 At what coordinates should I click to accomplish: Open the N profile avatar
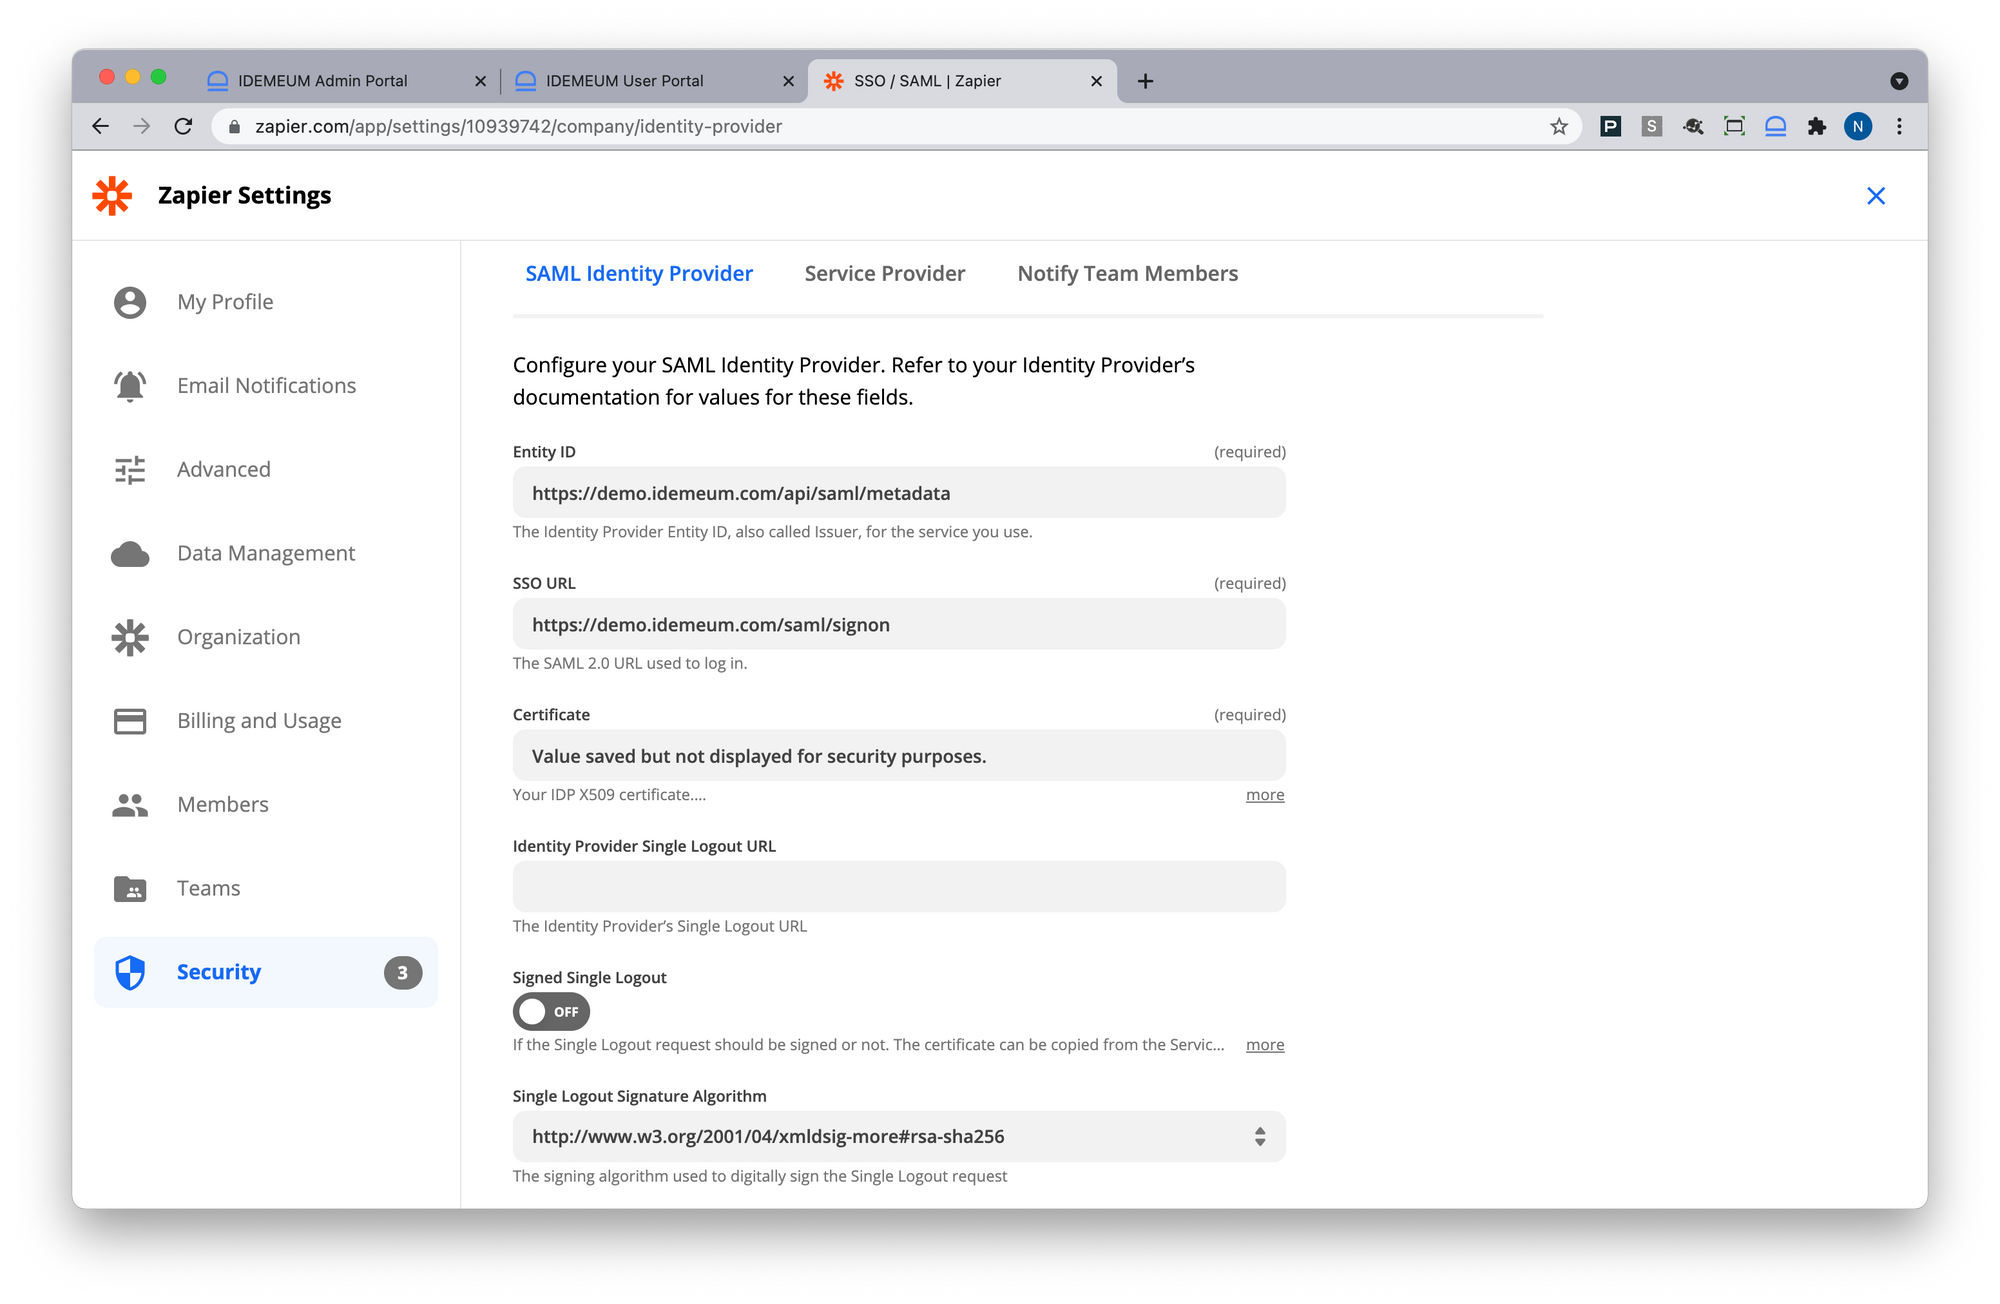coord(1858,126)
